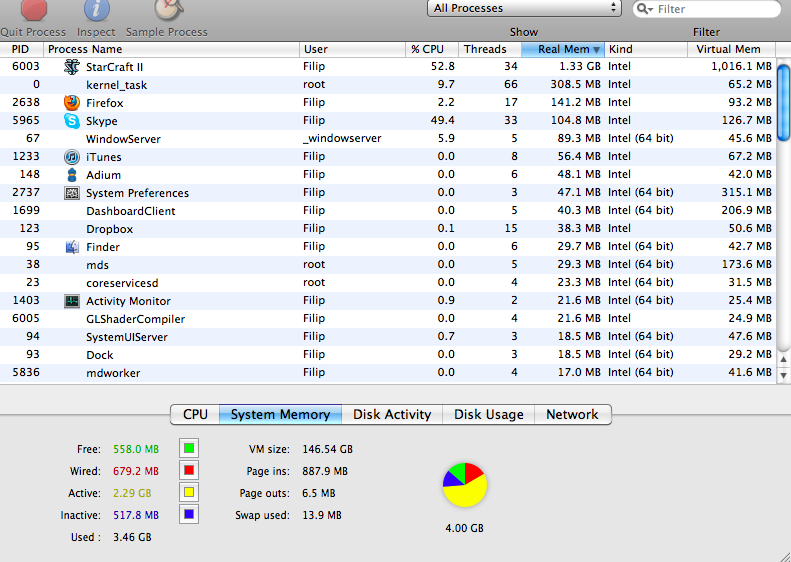Click the 13.9 MB Swap used value

pyautogui.click(x=322, y=515)
